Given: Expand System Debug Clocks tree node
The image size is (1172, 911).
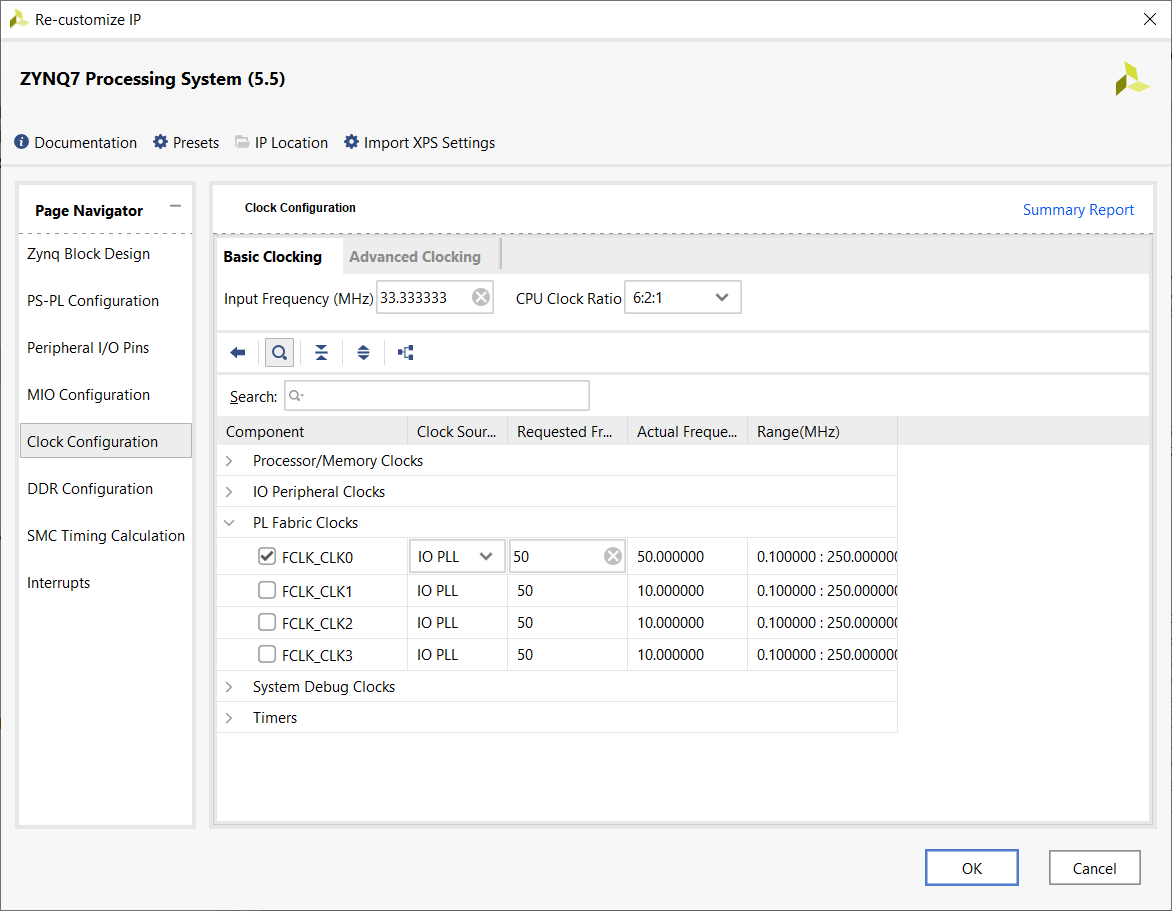Looking at the screenshot, I should (229, 687).
